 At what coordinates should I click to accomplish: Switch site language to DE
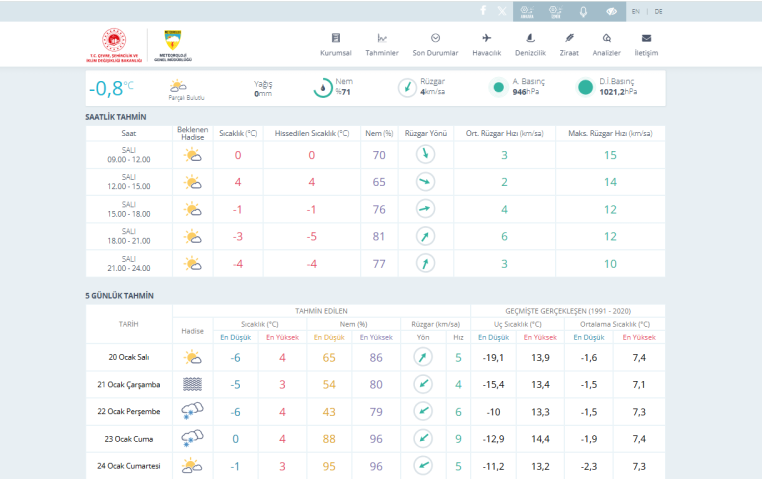tap(658, 11)
